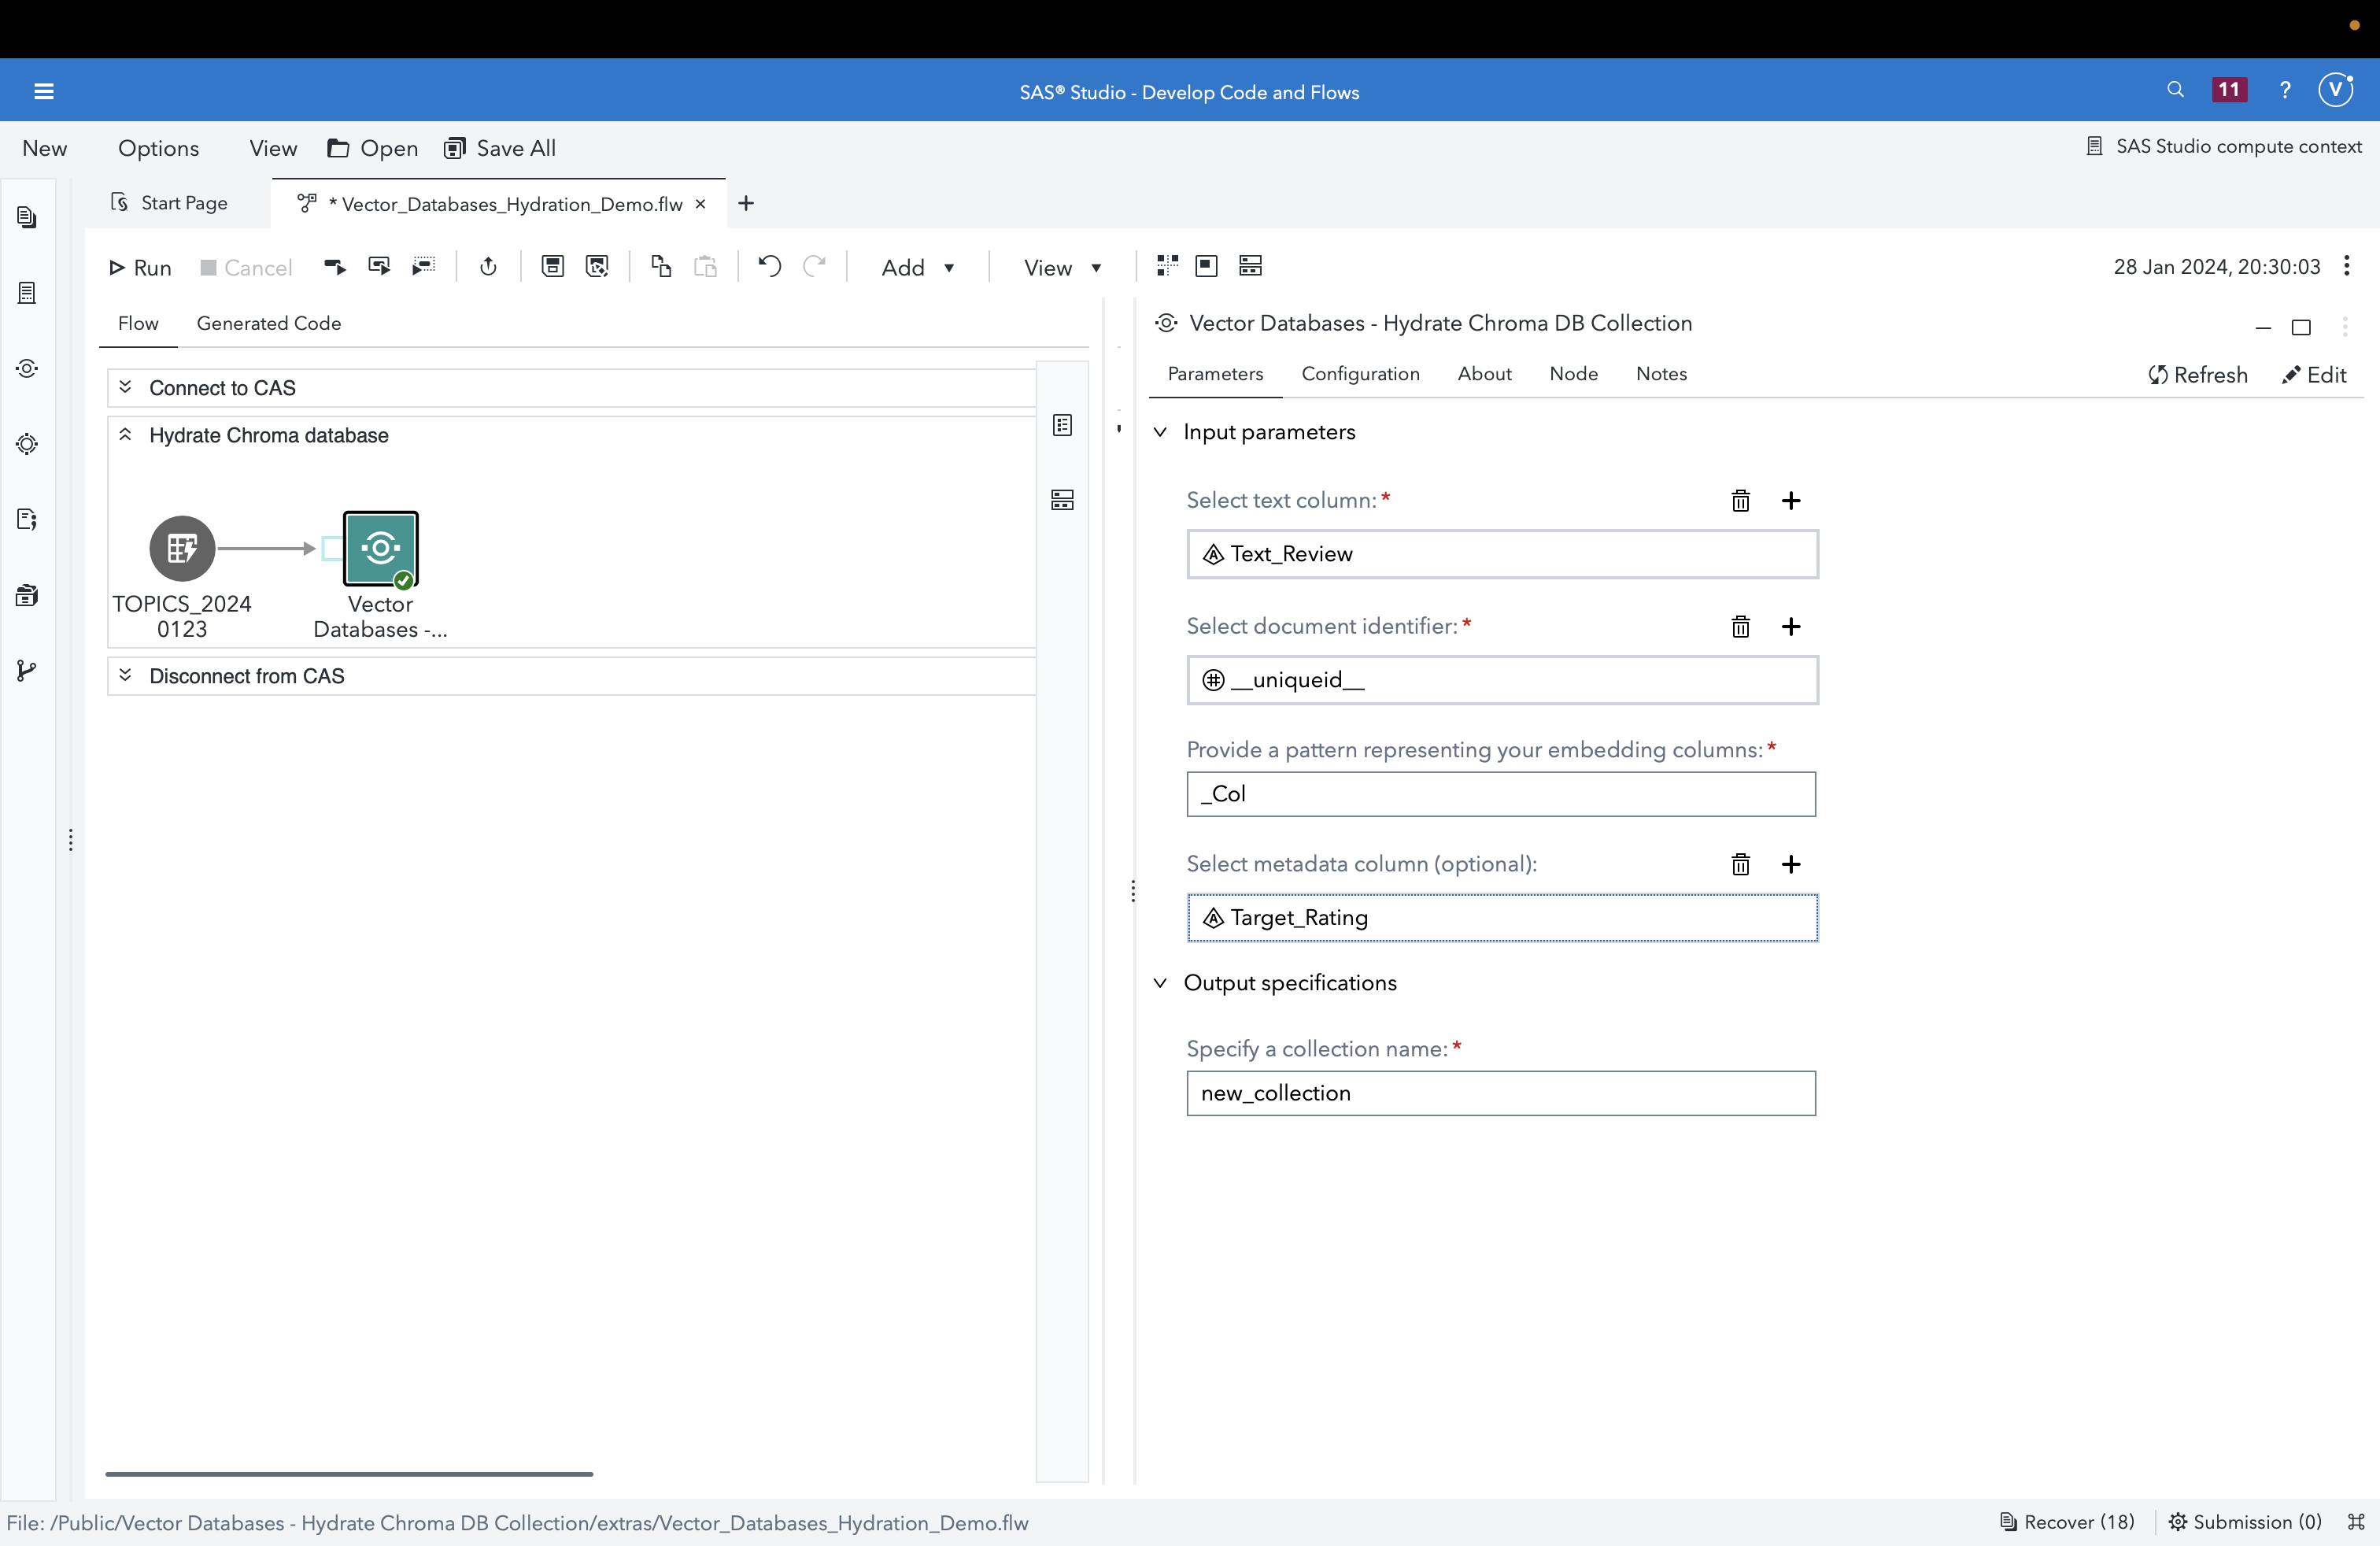Switch to the Configuration tab

[1360, 373]
